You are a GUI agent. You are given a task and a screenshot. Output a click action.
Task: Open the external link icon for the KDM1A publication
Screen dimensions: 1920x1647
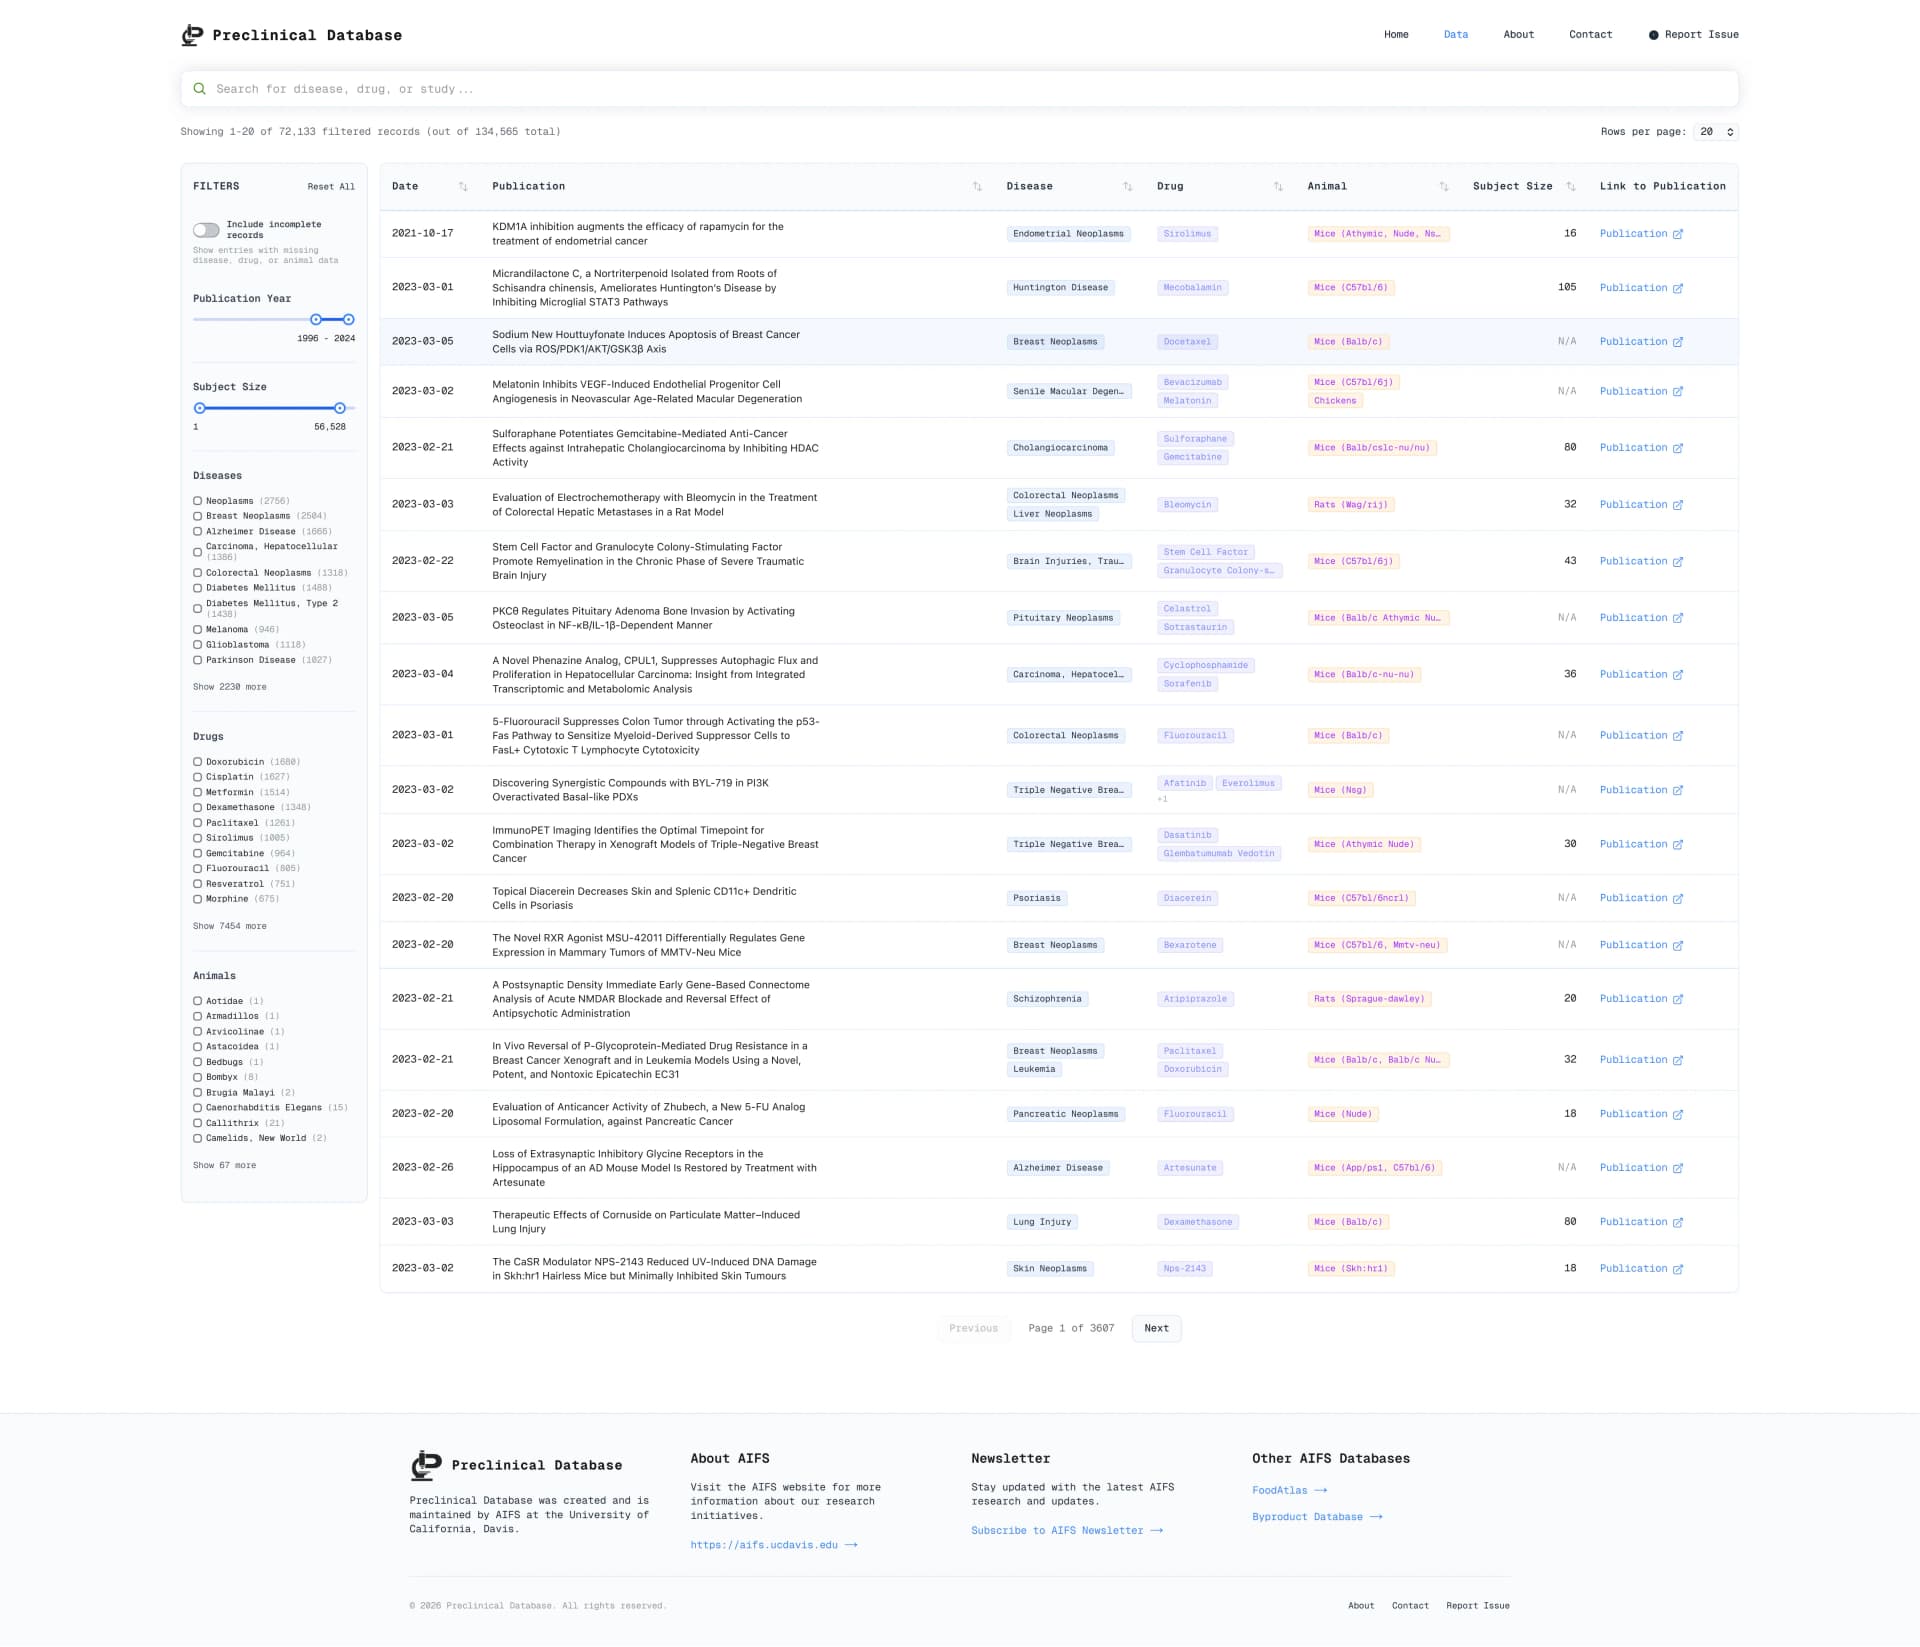[x=1678, y=233]
